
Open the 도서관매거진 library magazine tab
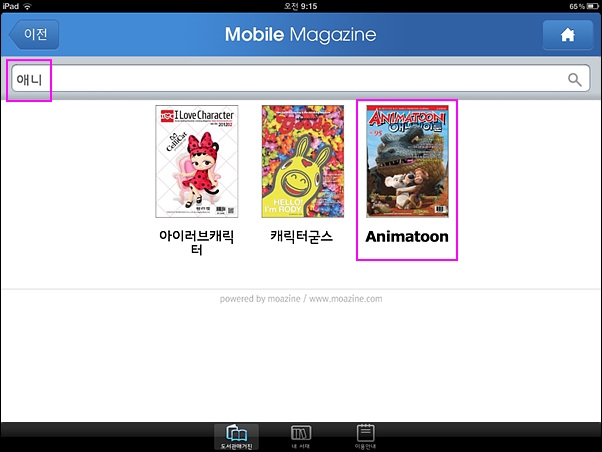tap(236, 437)
